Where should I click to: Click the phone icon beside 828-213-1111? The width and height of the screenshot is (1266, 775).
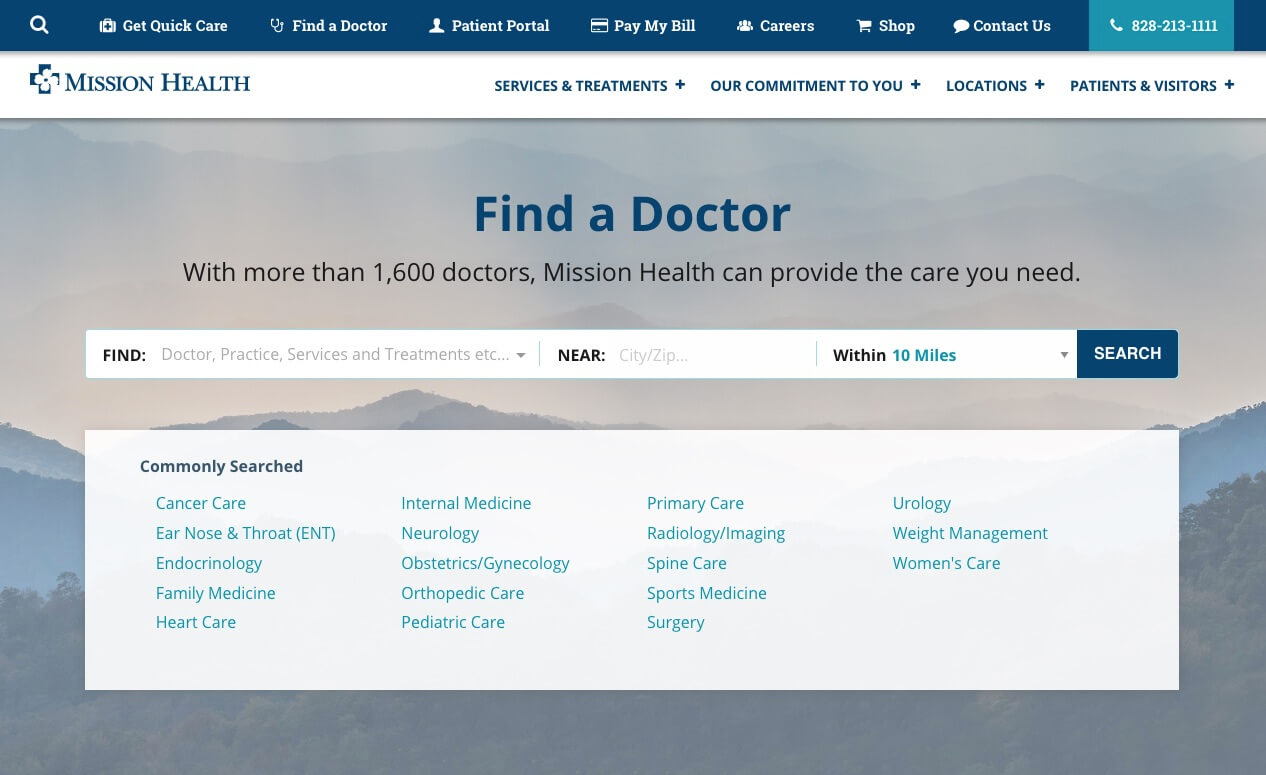tap(1116, 26)
